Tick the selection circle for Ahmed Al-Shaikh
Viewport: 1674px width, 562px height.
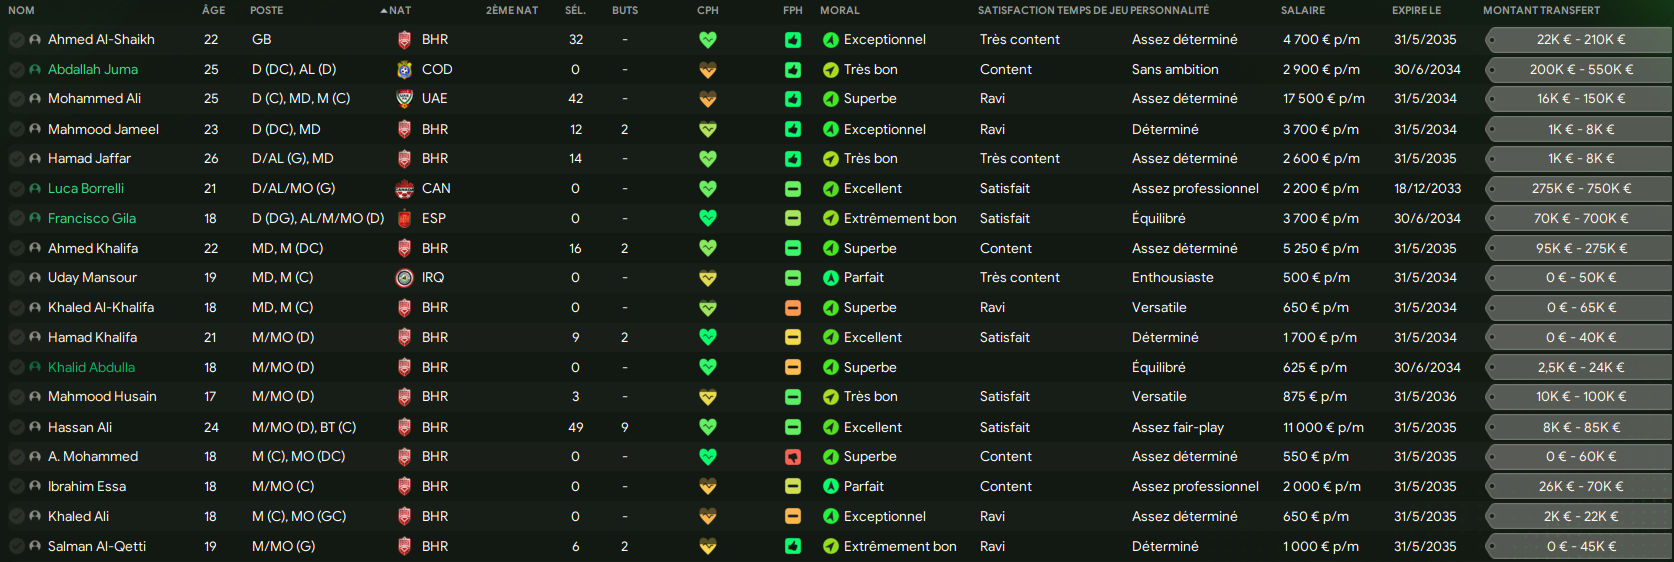[x=16, y=40]
